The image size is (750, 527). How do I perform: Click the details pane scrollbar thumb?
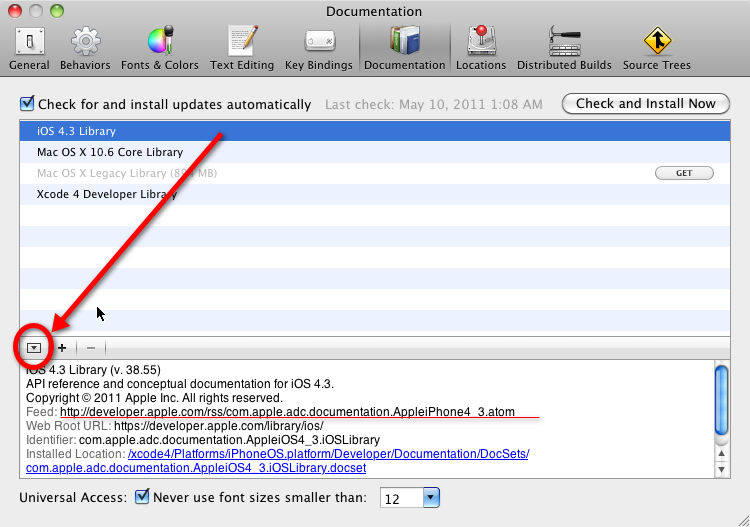pos(721,400)
